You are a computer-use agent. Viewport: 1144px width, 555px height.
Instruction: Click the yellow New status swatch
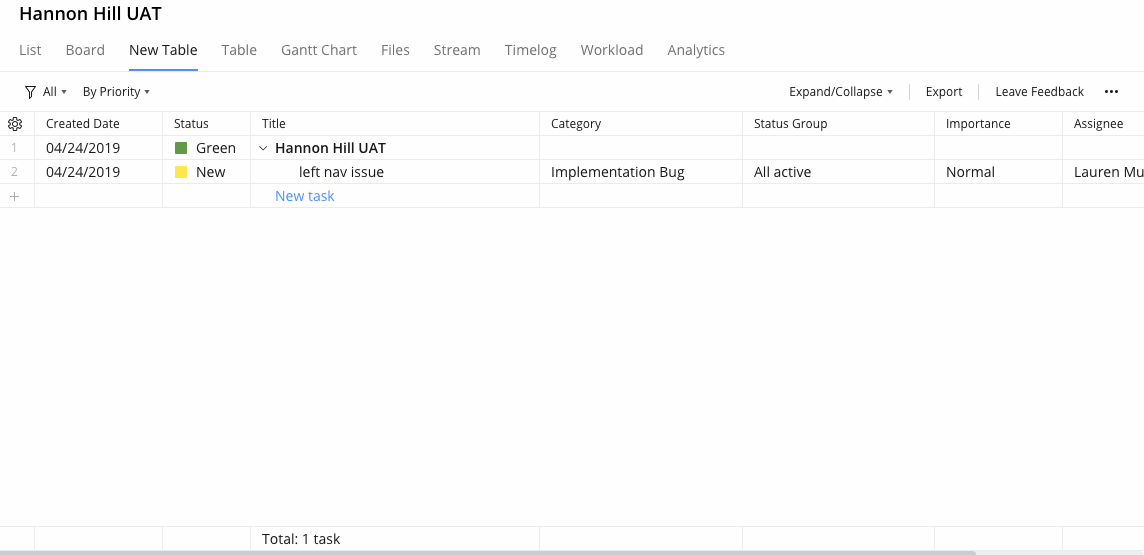[181, 172]
